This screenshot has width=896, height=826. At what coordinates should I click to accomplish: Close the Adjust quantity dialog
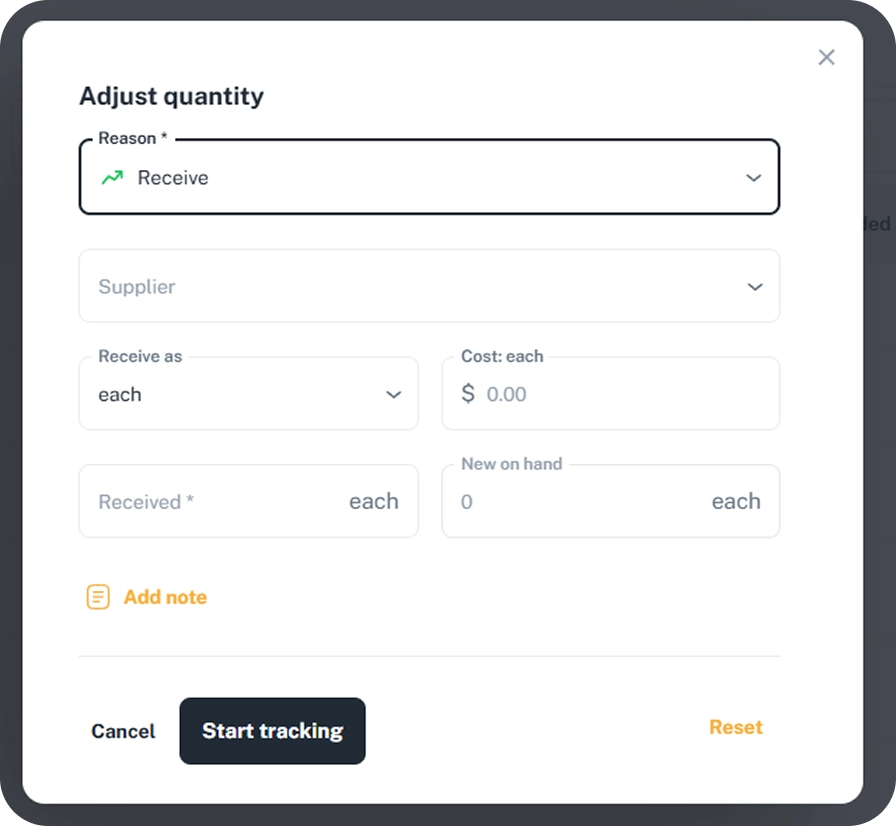tap(826, 57)
